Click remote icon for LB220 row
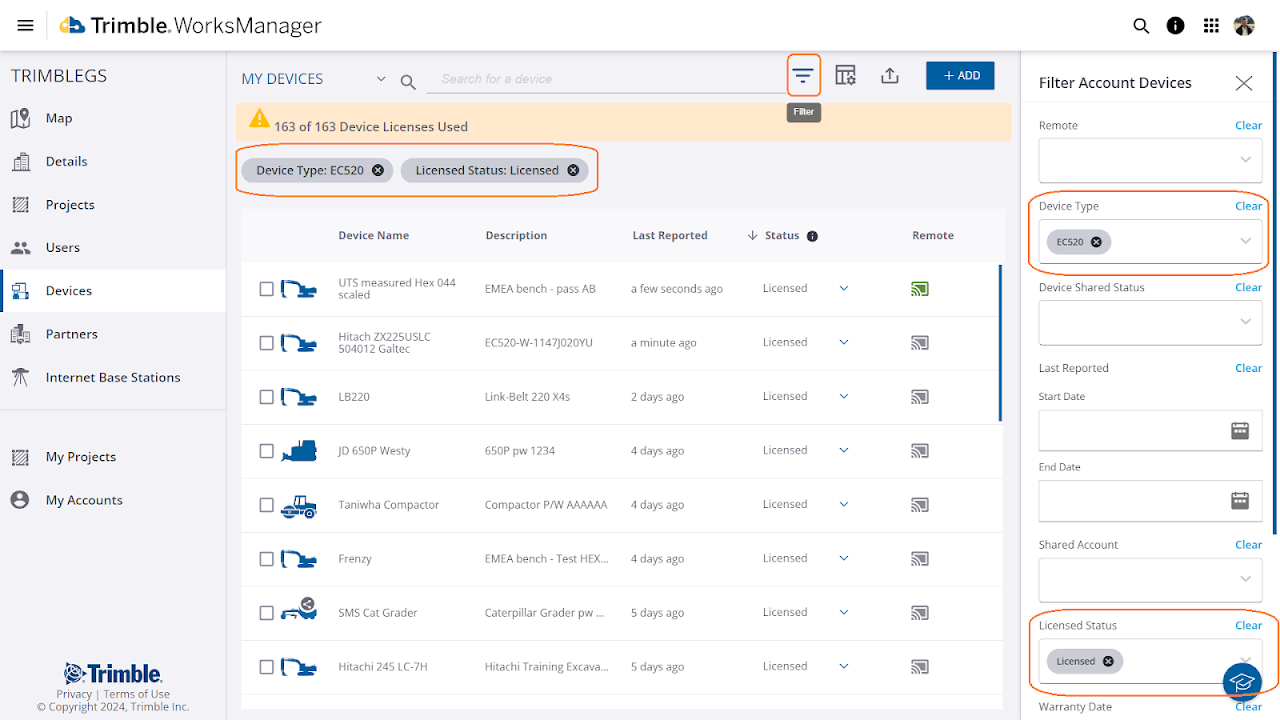Image resolution: width=1280 pixels, height=720 pixels. point(920,397)
